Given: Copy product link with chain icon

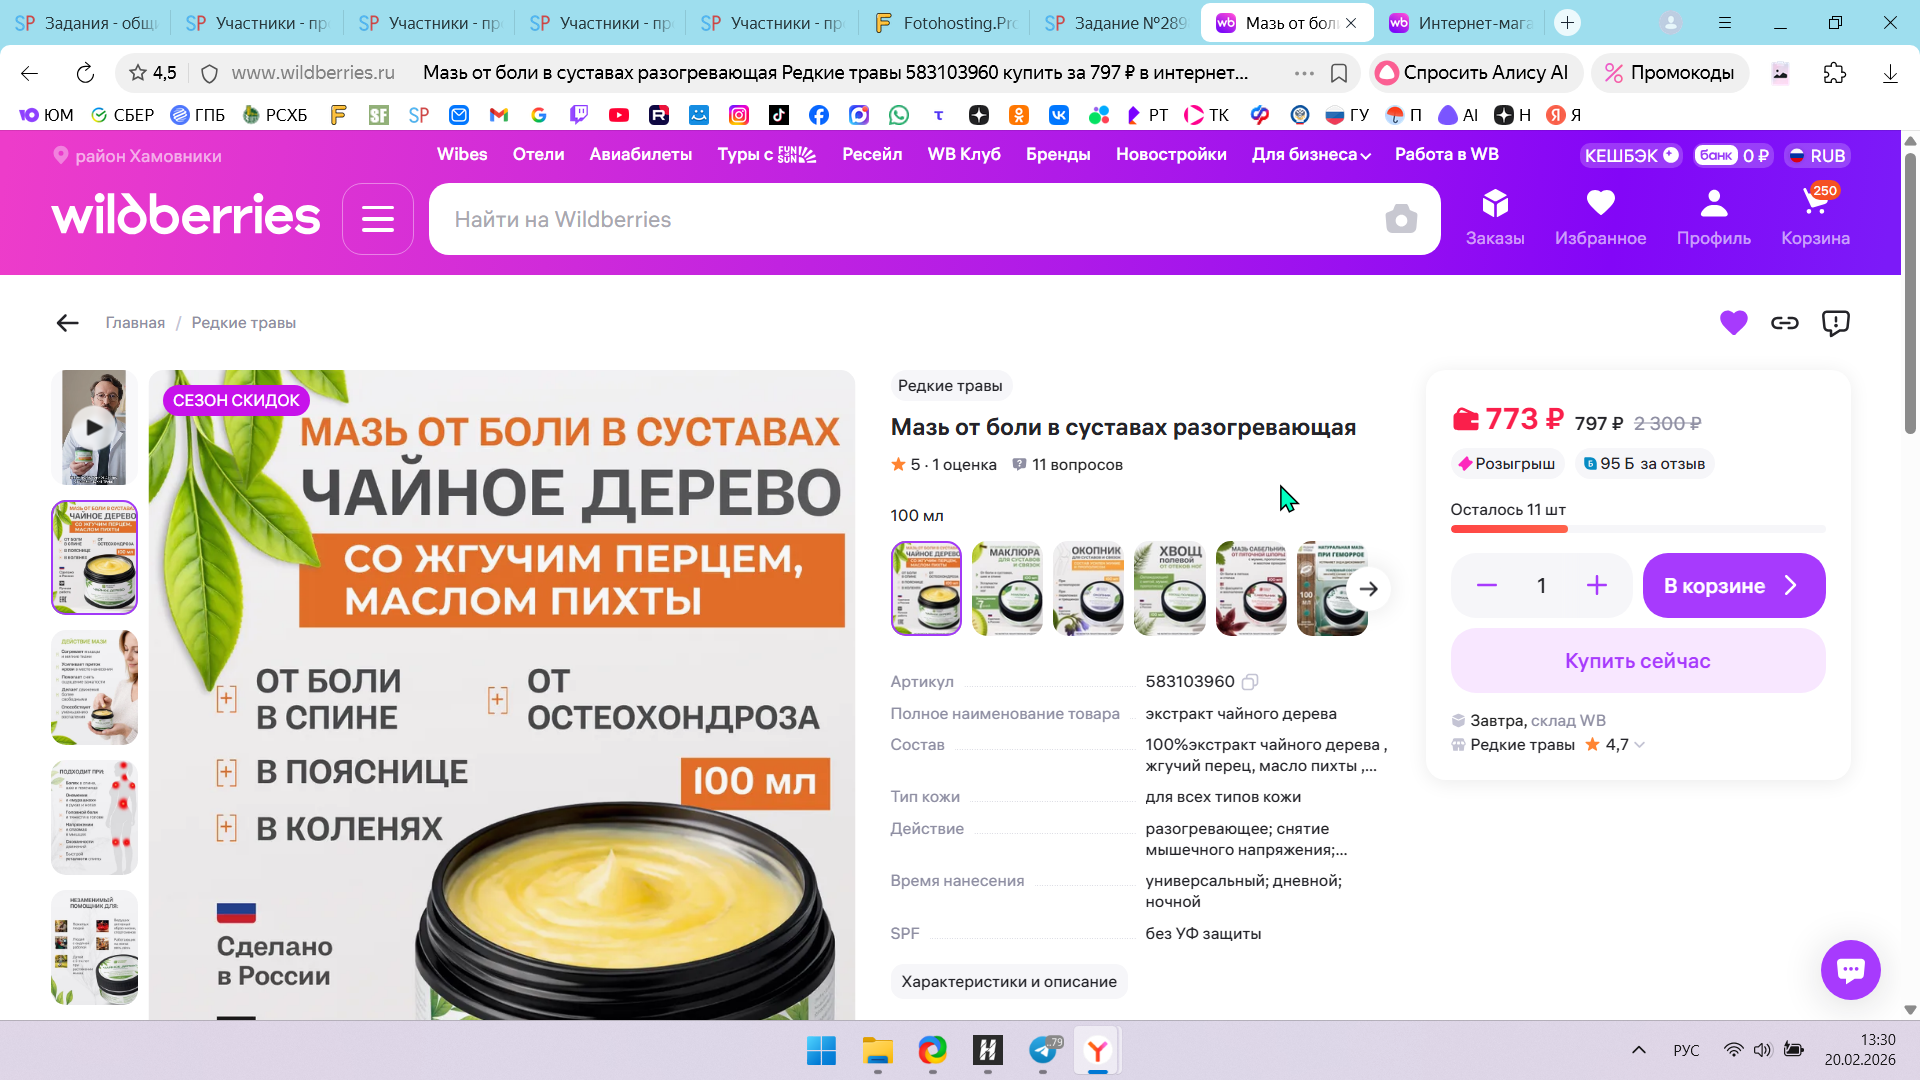Looking at the screenshot, I should (1785, 323).
